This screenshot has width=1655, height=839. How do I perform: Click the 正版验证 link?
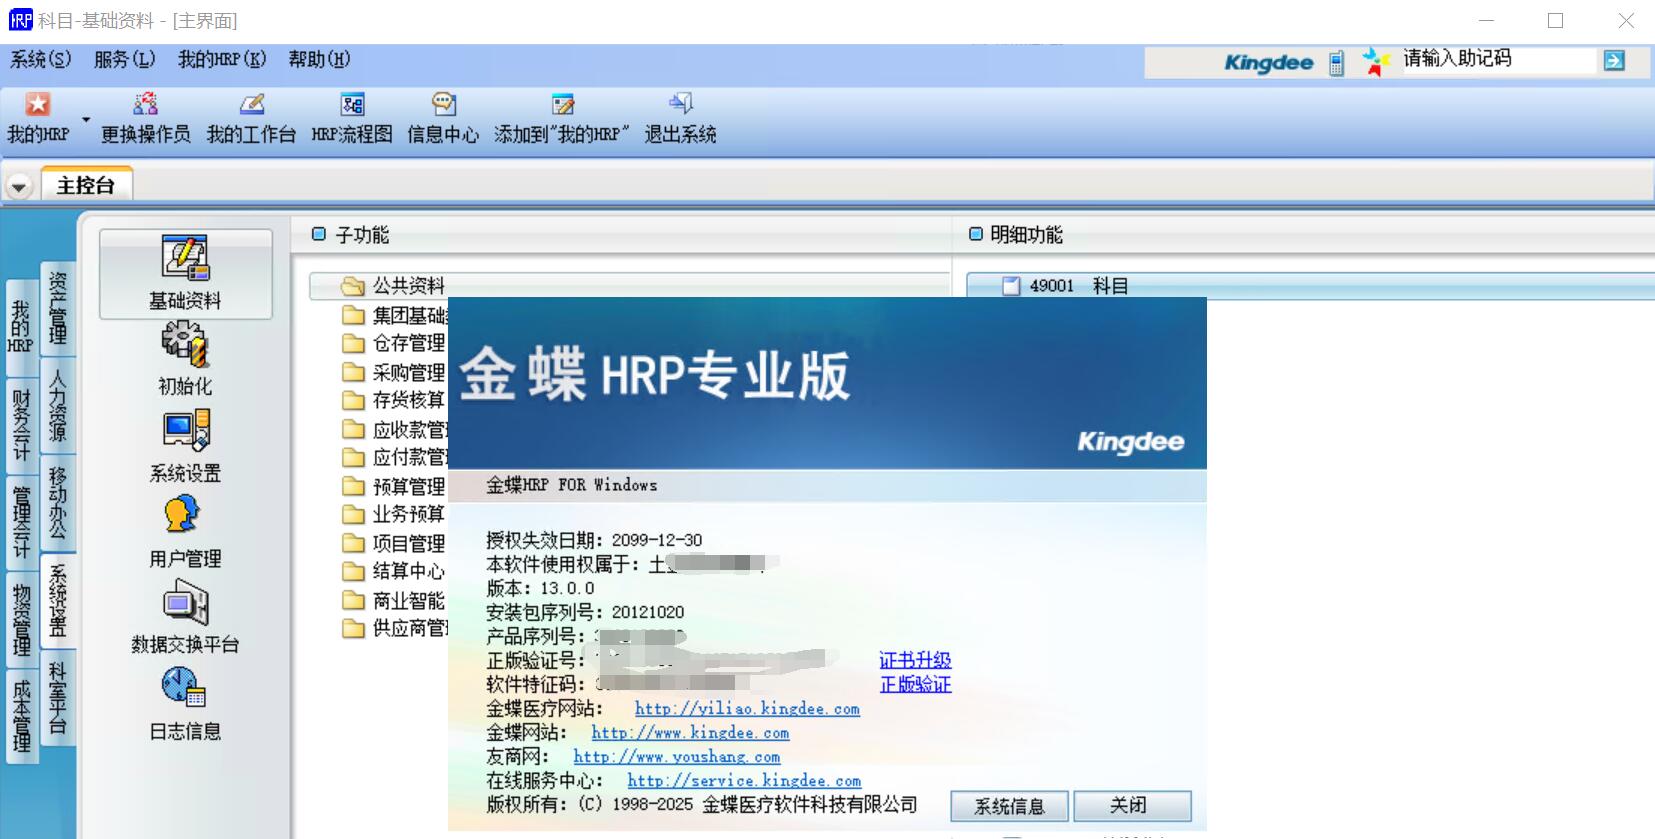pyautogui.click(x=915, y=684)
